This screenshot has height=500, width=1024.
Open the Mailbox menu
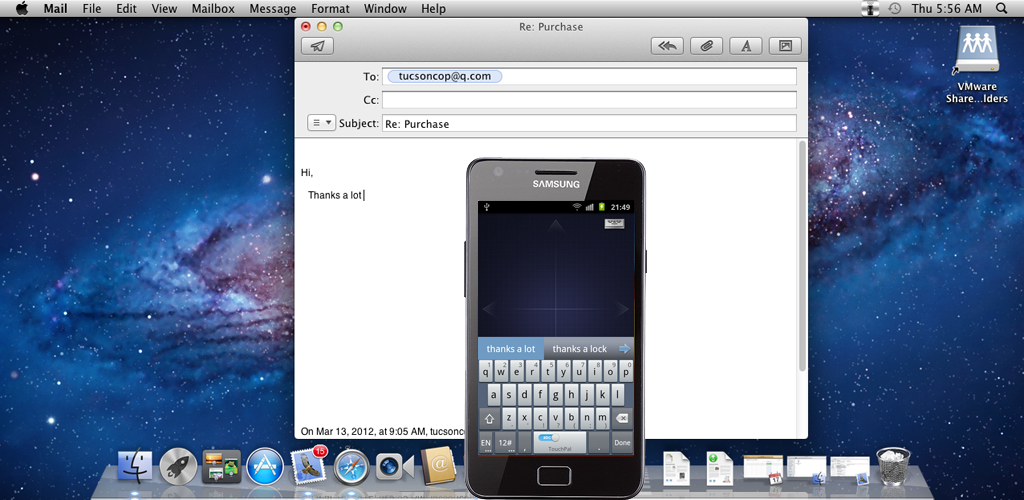[x=212, y=8]
